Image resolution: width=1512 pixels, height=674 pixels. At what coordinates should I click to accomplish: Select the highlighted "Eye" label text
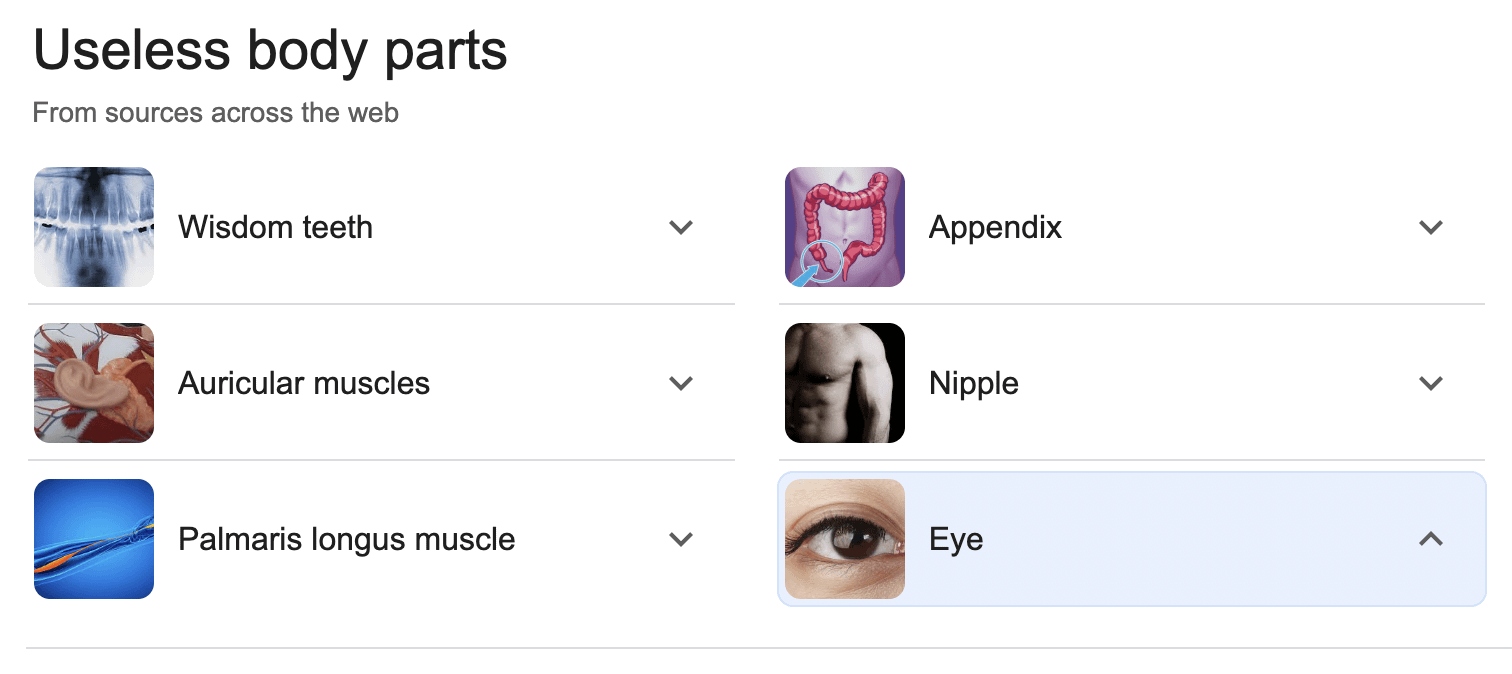point(956,539)
